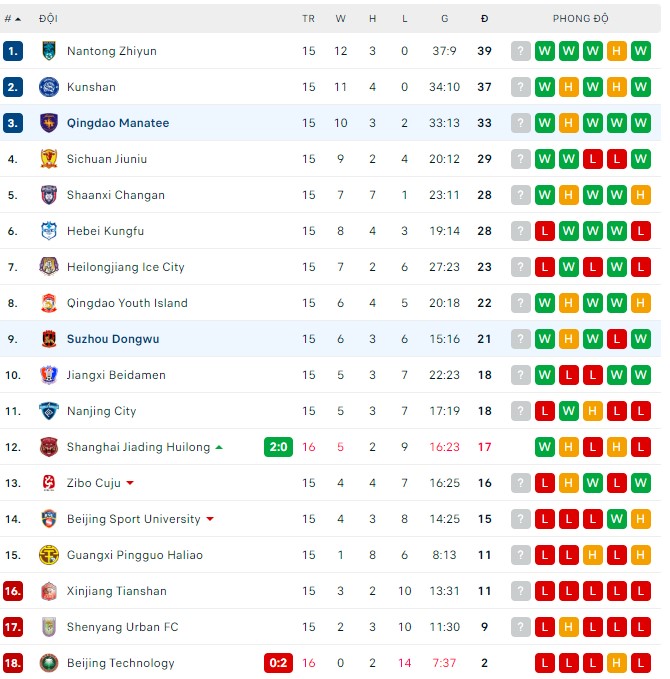670x679 pixels.
Task: Open Nanjing City blue crest icon
Action: tap(49, 411)
